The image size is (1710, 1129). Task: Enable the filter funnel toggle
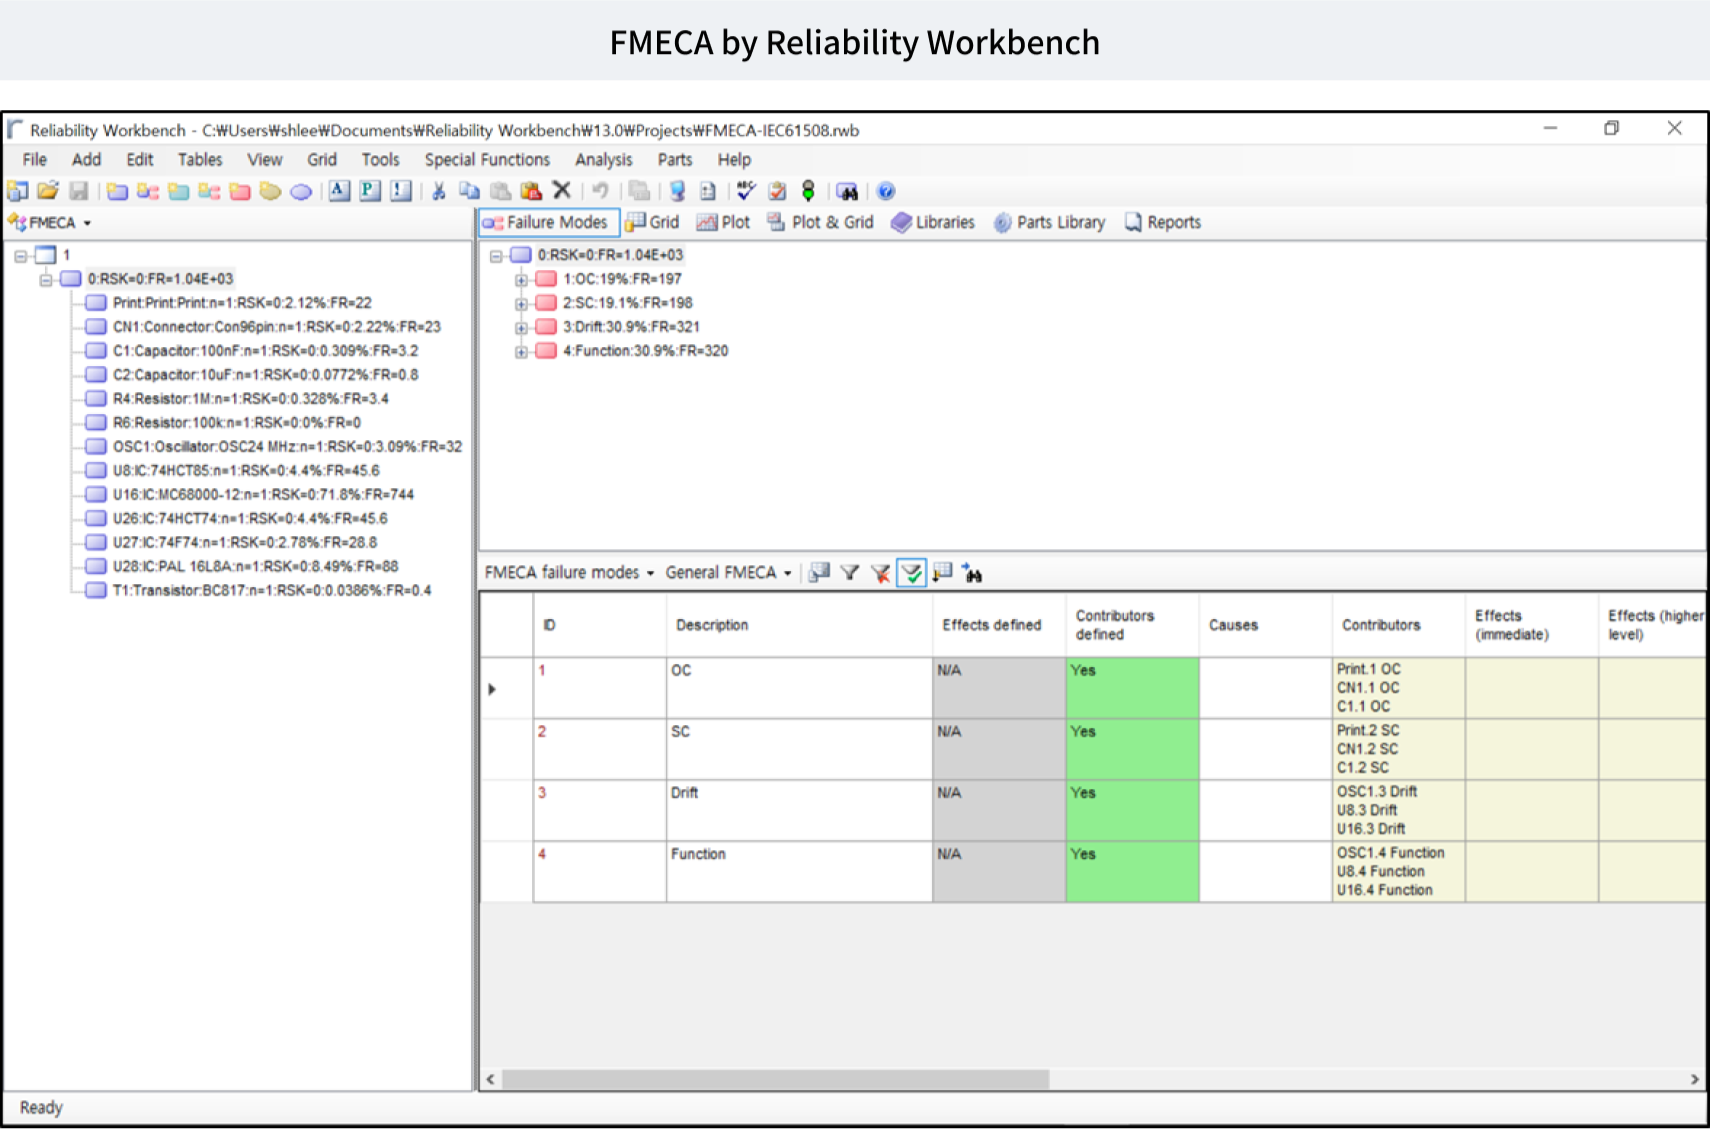click(x=850, y=573)
